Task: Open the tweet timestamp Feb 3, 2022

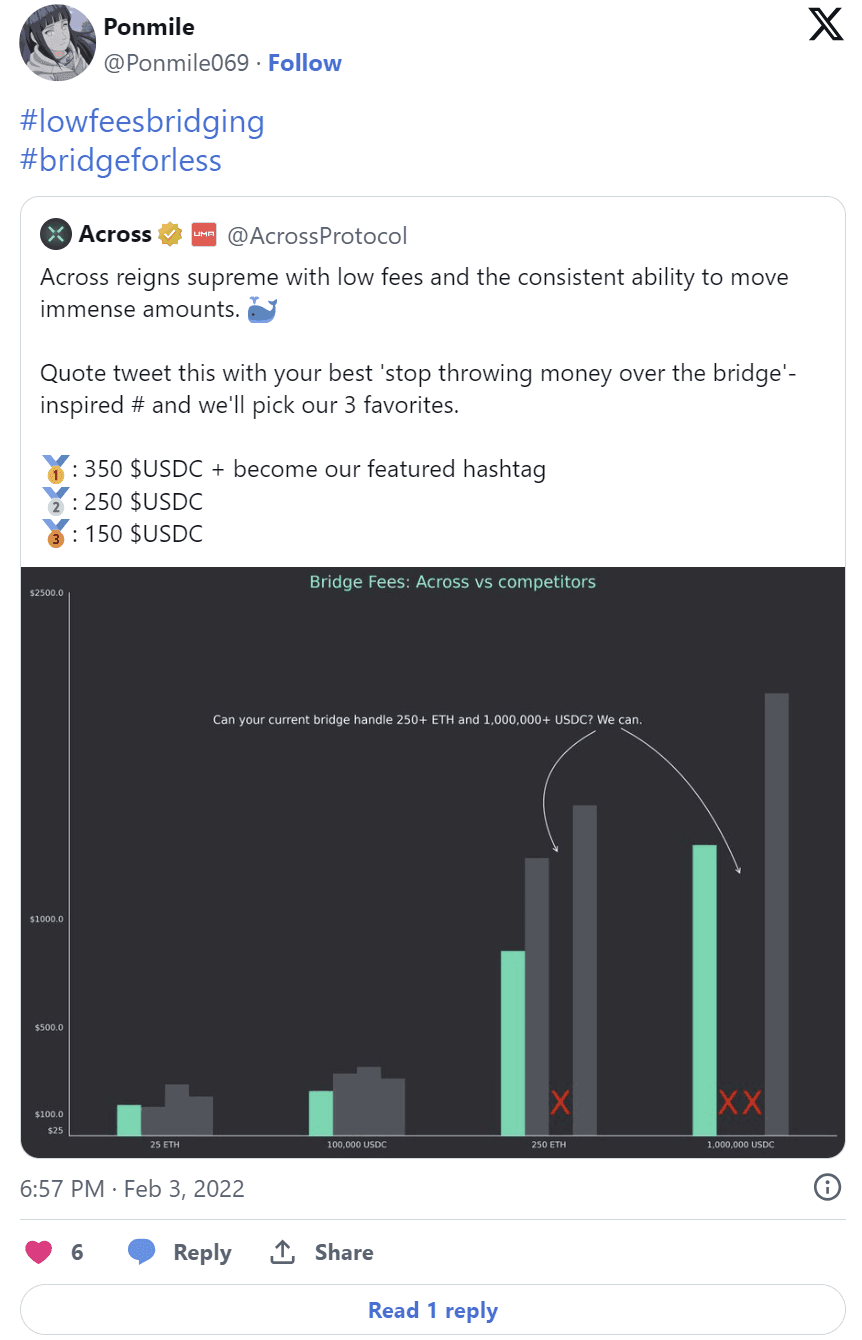Action: [132, 1188]
